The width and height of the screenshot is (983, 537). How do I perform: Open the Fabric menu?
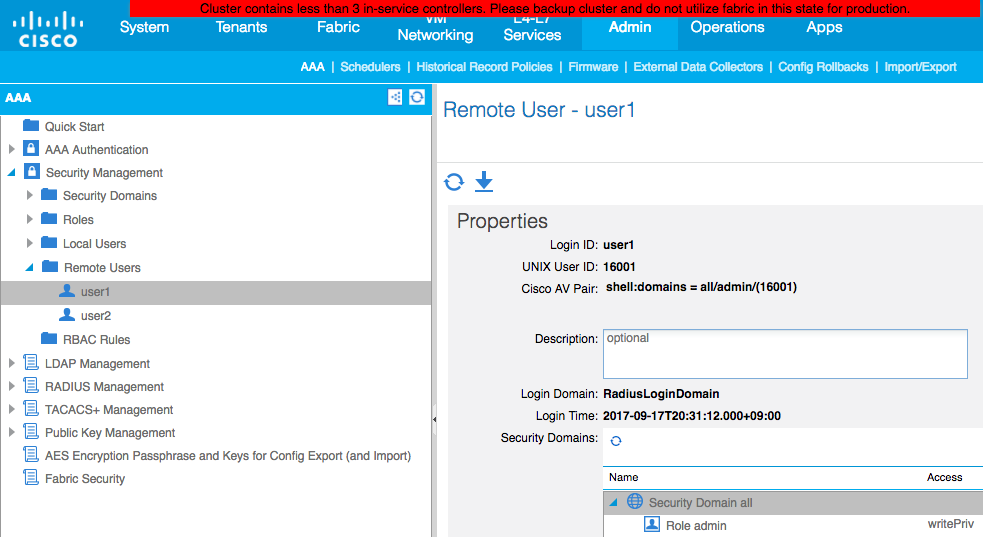339,27
